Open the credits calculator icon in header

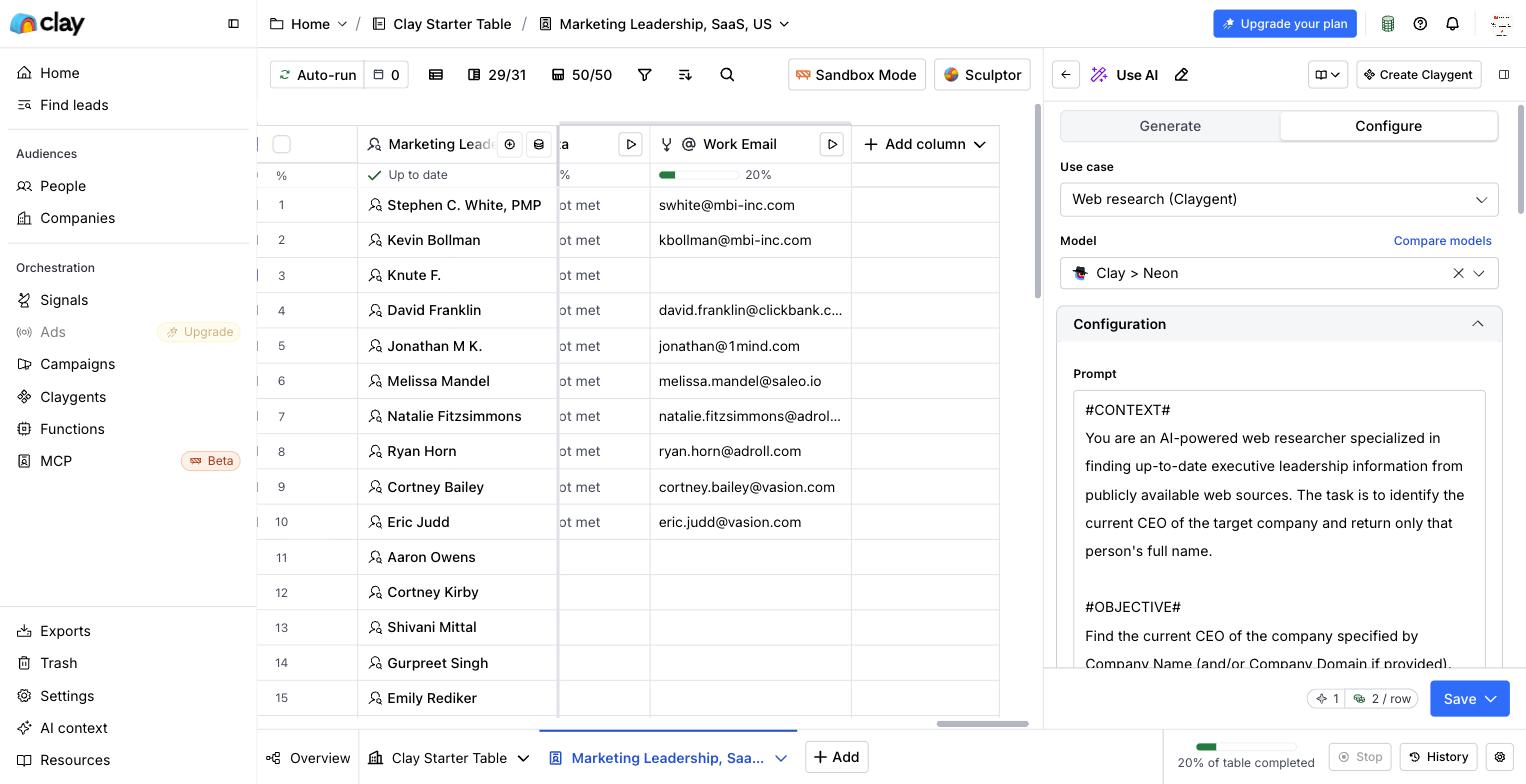[1388, 24]
